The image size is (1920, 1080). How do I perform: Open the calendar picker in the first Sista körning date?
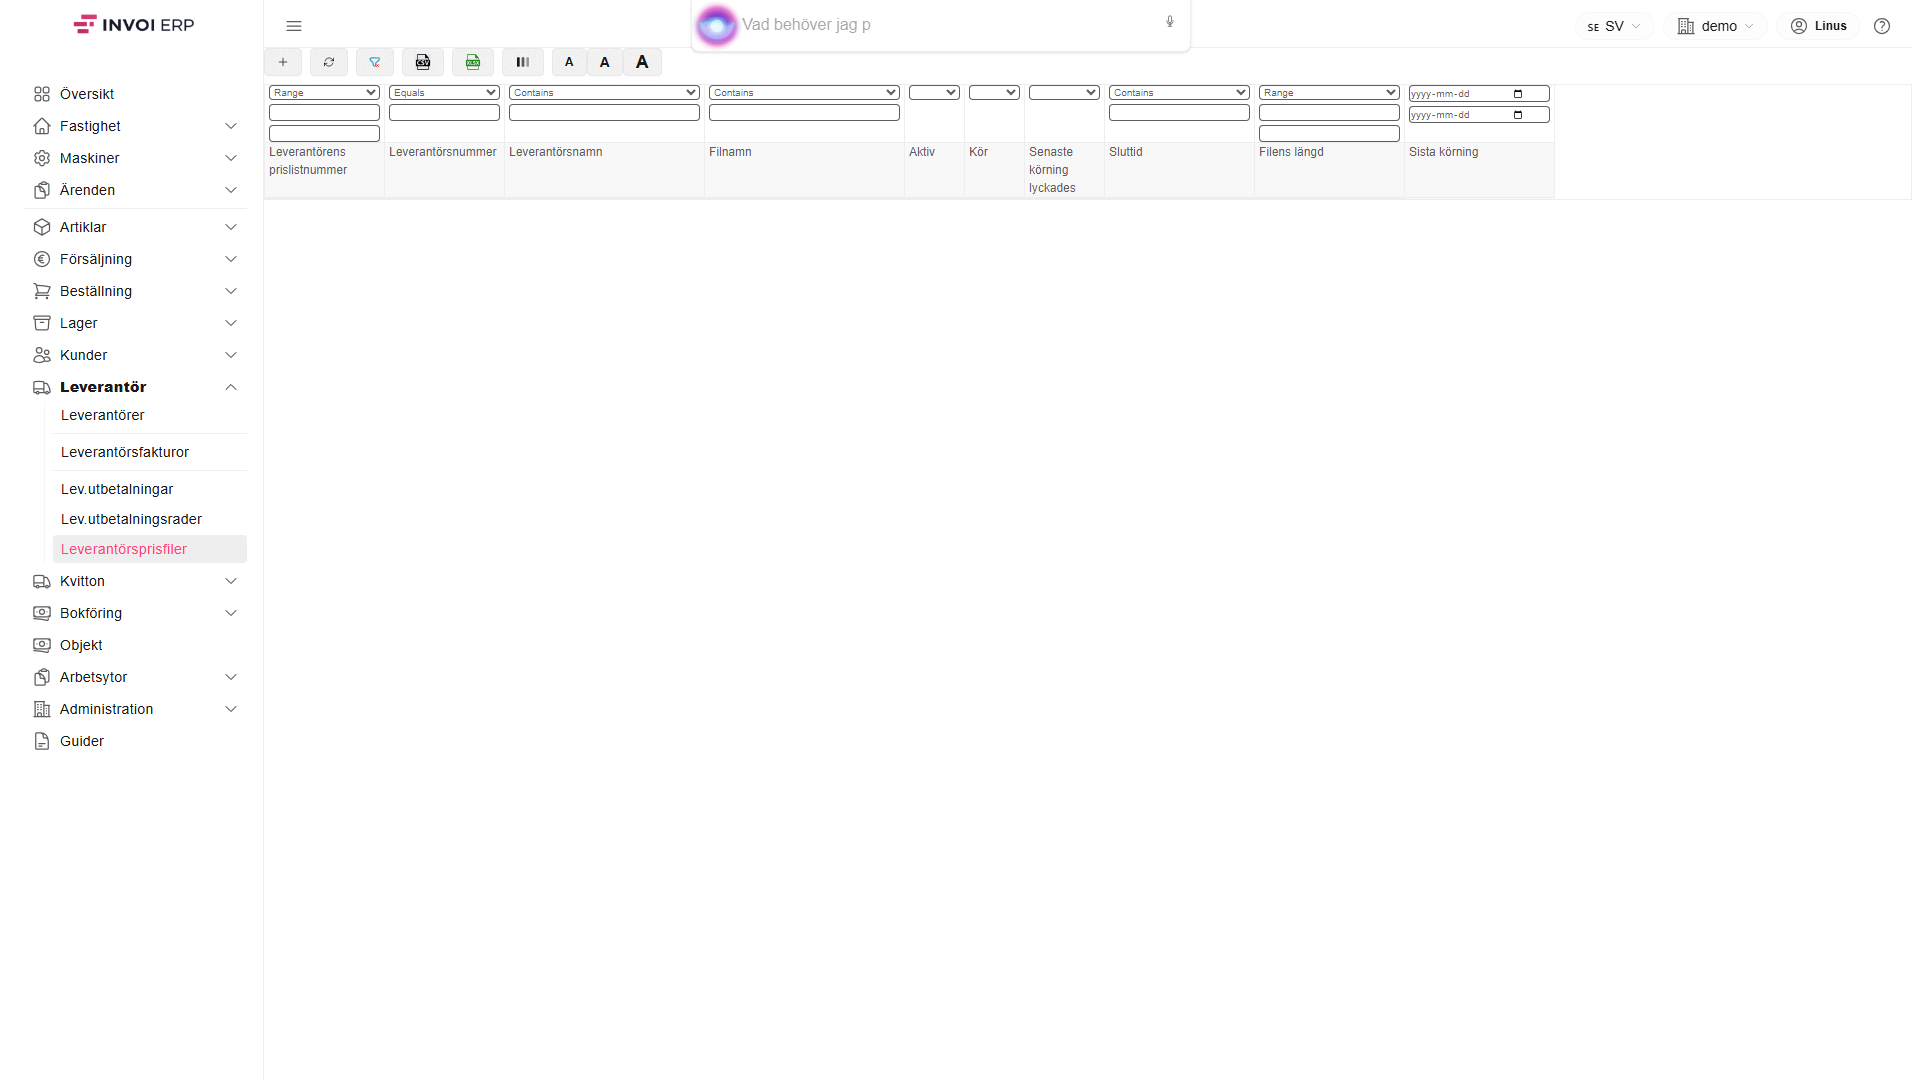(1518, 94)
